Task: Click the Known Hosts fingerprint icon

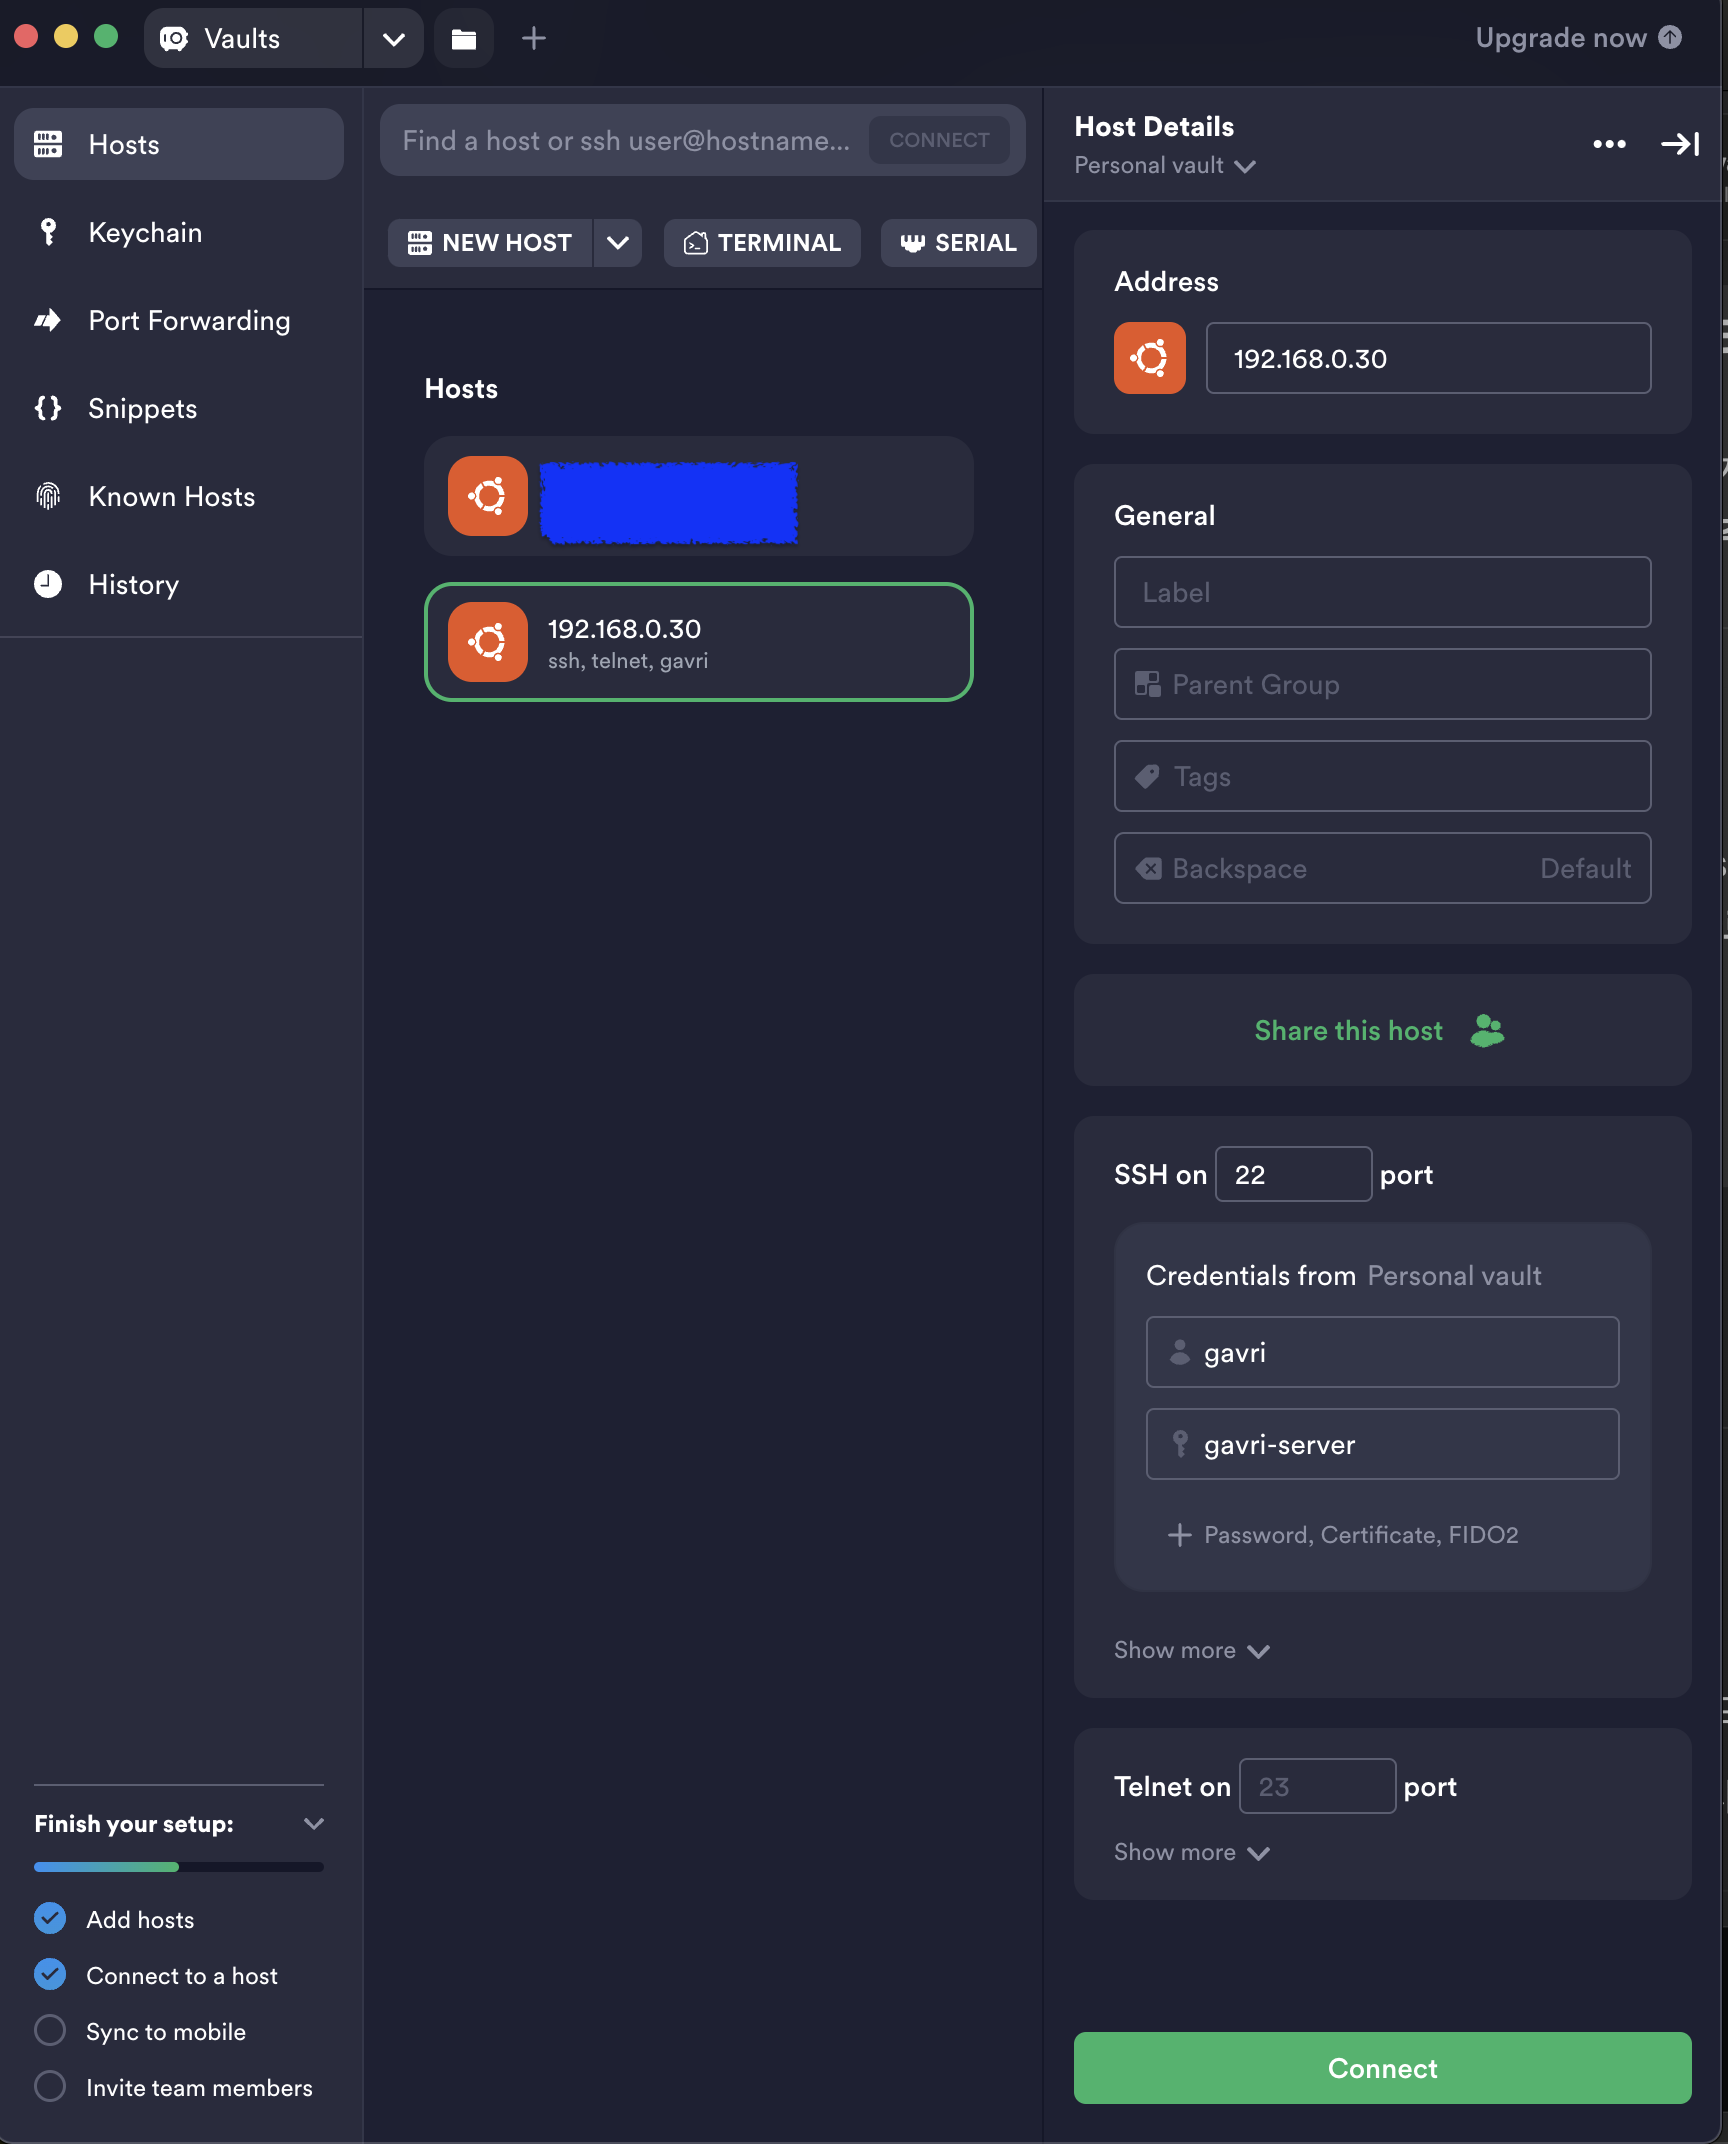Action: [x=48, y=496]
